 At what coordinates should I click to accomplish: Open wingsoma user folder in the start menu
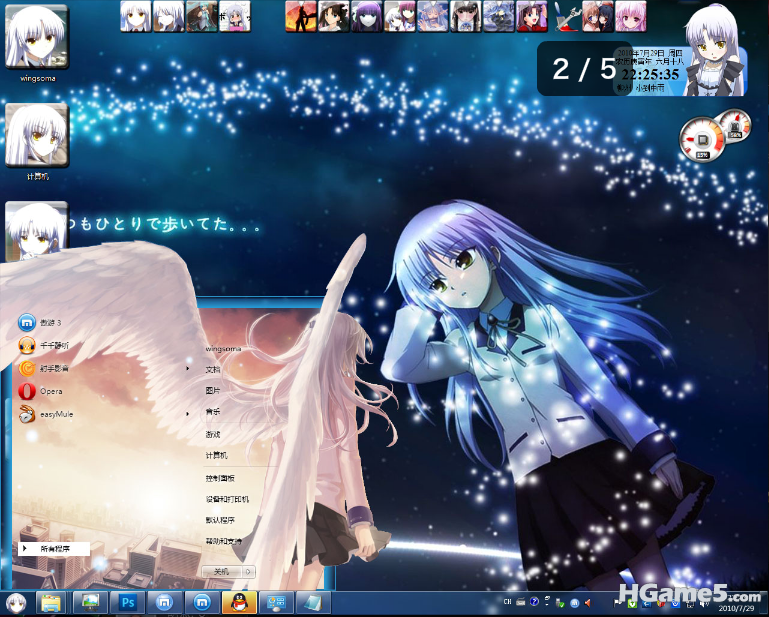tap(223, 349)
